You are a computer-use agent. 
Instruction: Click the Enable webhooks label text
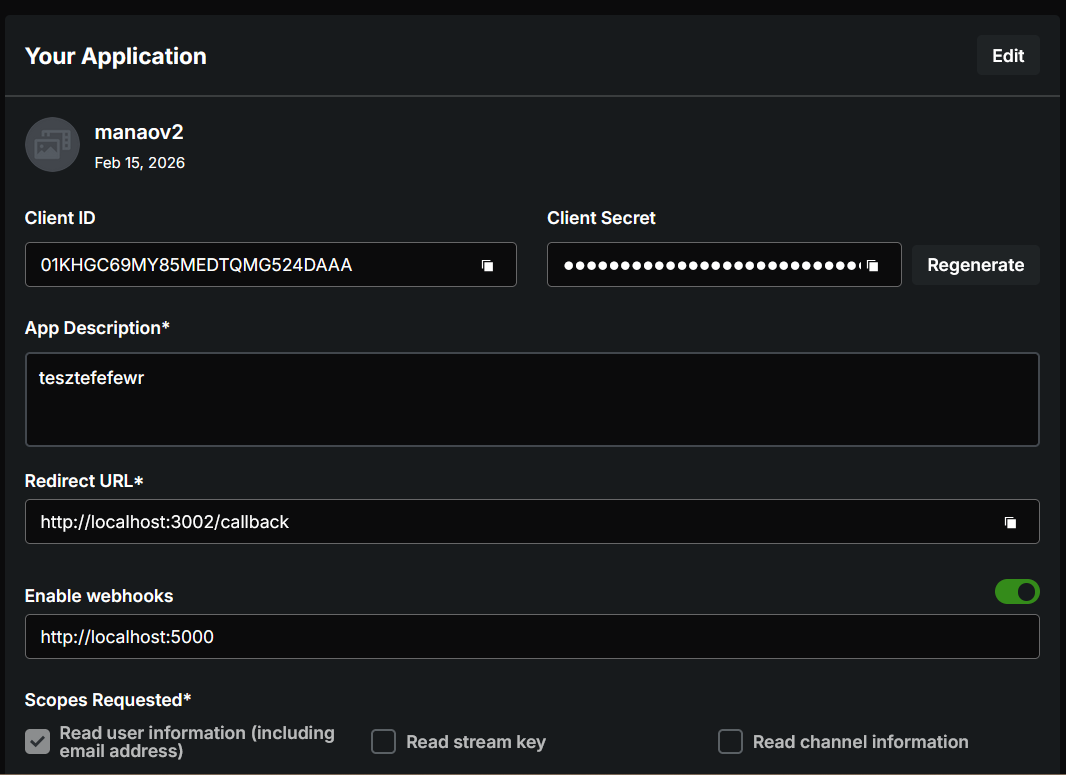click(99, 596)
